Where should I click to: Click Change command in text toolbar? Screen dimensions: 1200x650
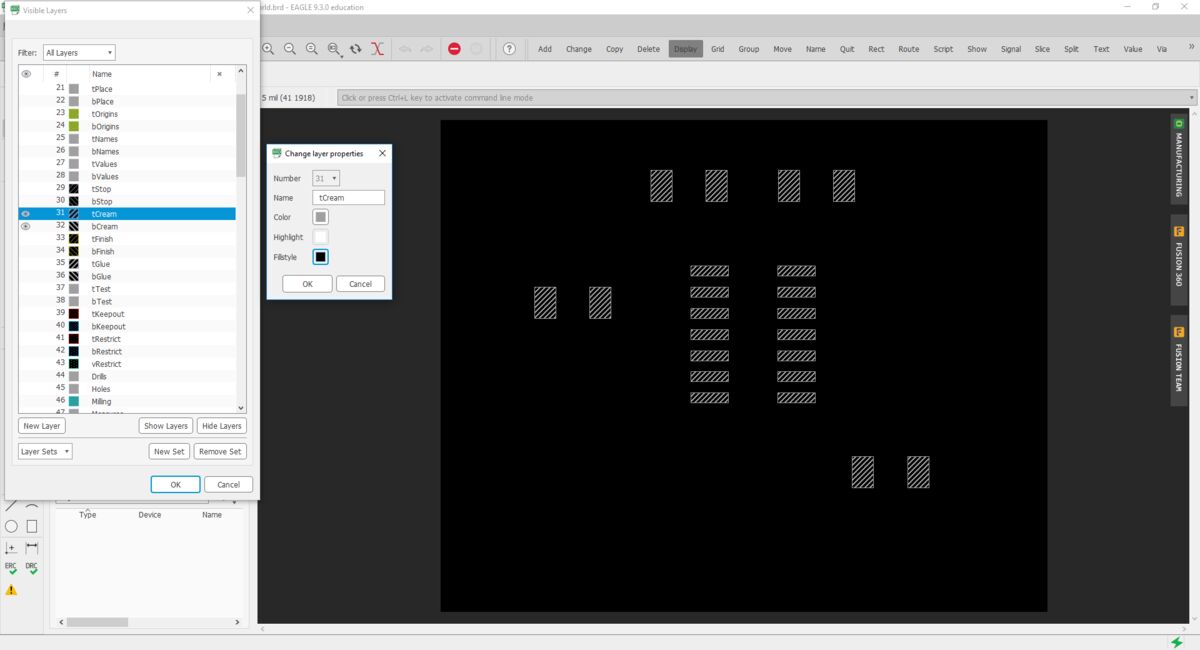(x=579, y=49)
